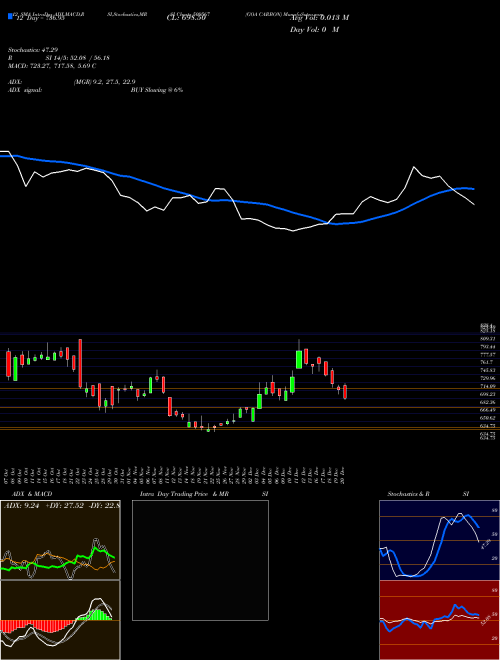Click the "Intra Day Trading Price & MR SI" heading
Screen dimensions: 500x660
coord(204,494)
